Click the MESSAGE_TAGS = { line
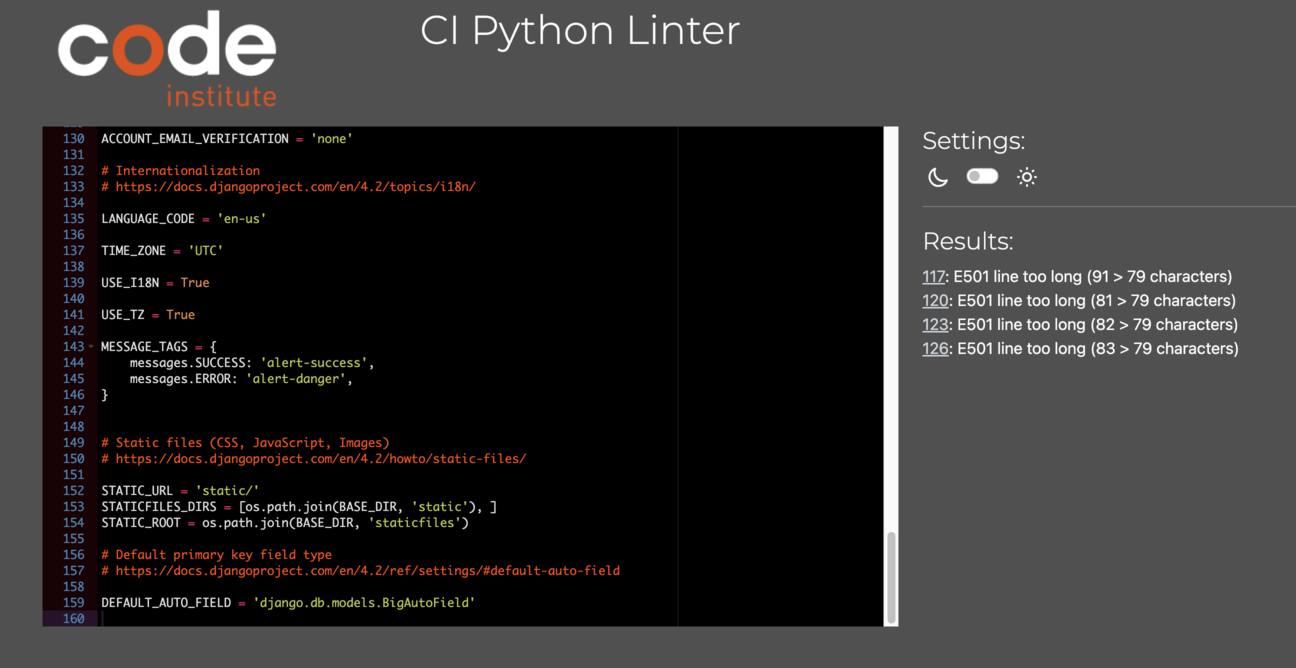This screenshot has width=1296, height=668. 159,347
